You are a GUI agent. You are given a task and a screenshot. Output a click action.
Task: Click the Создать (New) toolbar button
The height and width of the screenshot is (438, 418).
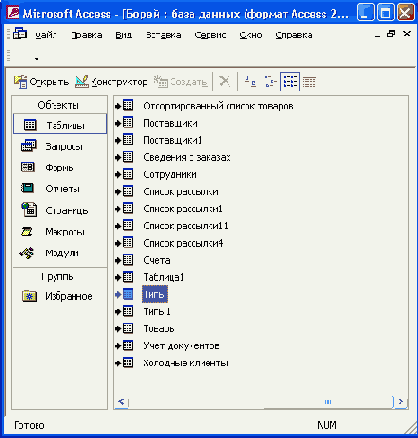coord(180,82)
